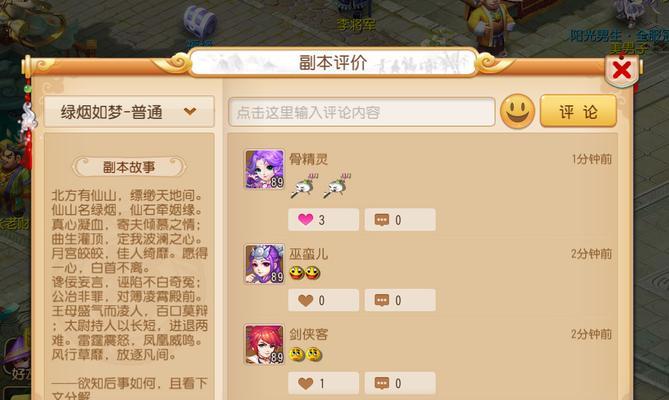Click the dropdown chevron arrow
Viewport: 669px width, 400px height.
click(190, 112)
